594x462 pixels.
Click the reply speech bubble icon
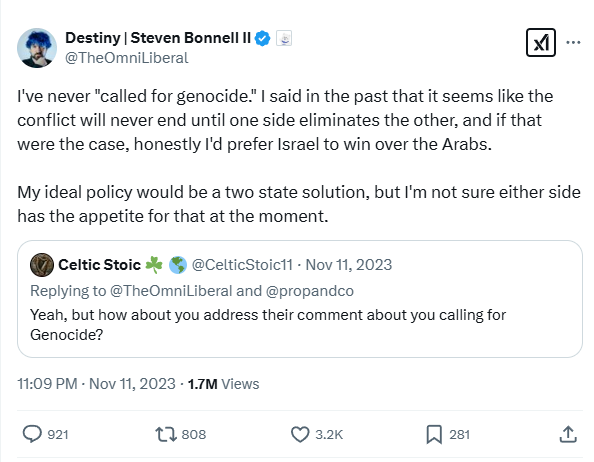click(x=32, y=434)
